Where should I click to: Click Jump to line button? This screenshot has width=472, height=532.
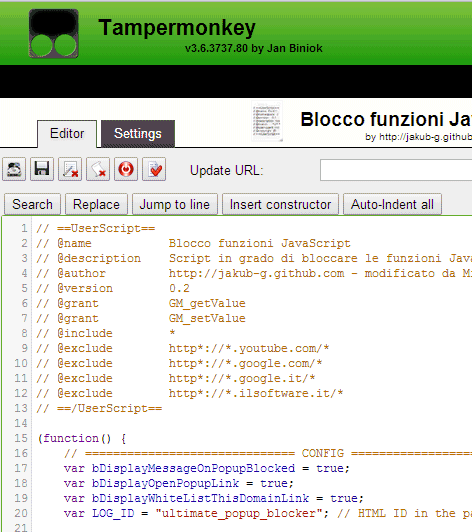tap(175, 204)
